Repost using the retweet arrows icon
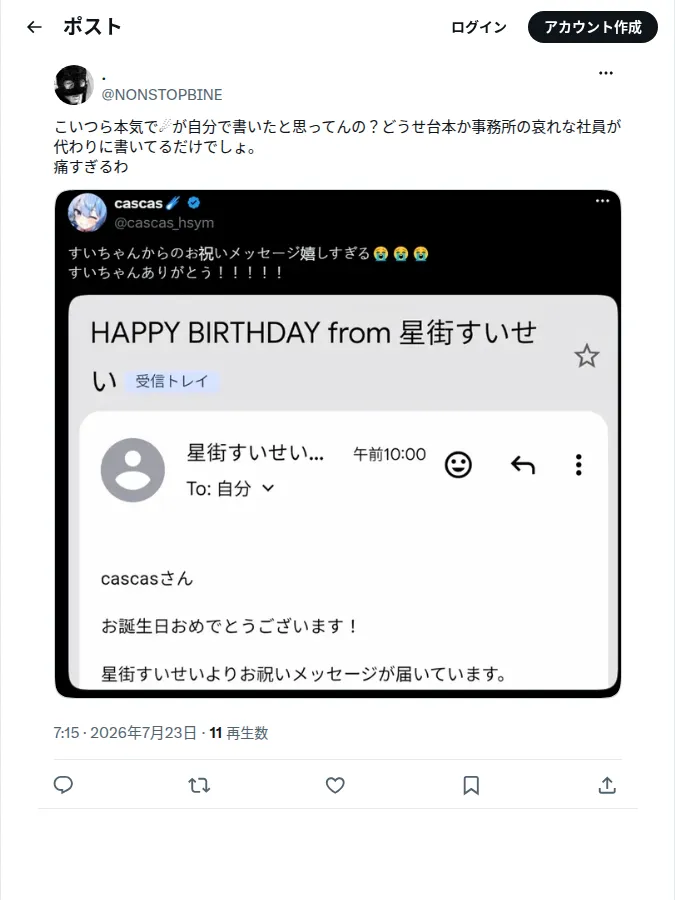 pyautogui.click(x=199, y=785)
